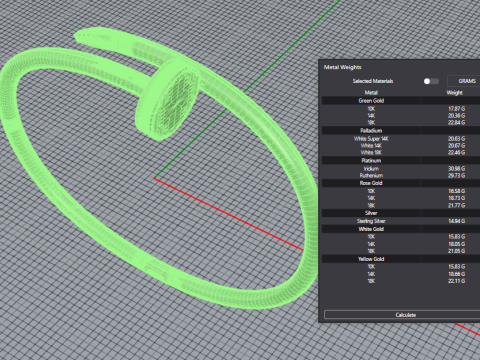This screenshot has width=480, height=360.
Task: Select the 18K row under Rose Gold
Action: [401, 205]
